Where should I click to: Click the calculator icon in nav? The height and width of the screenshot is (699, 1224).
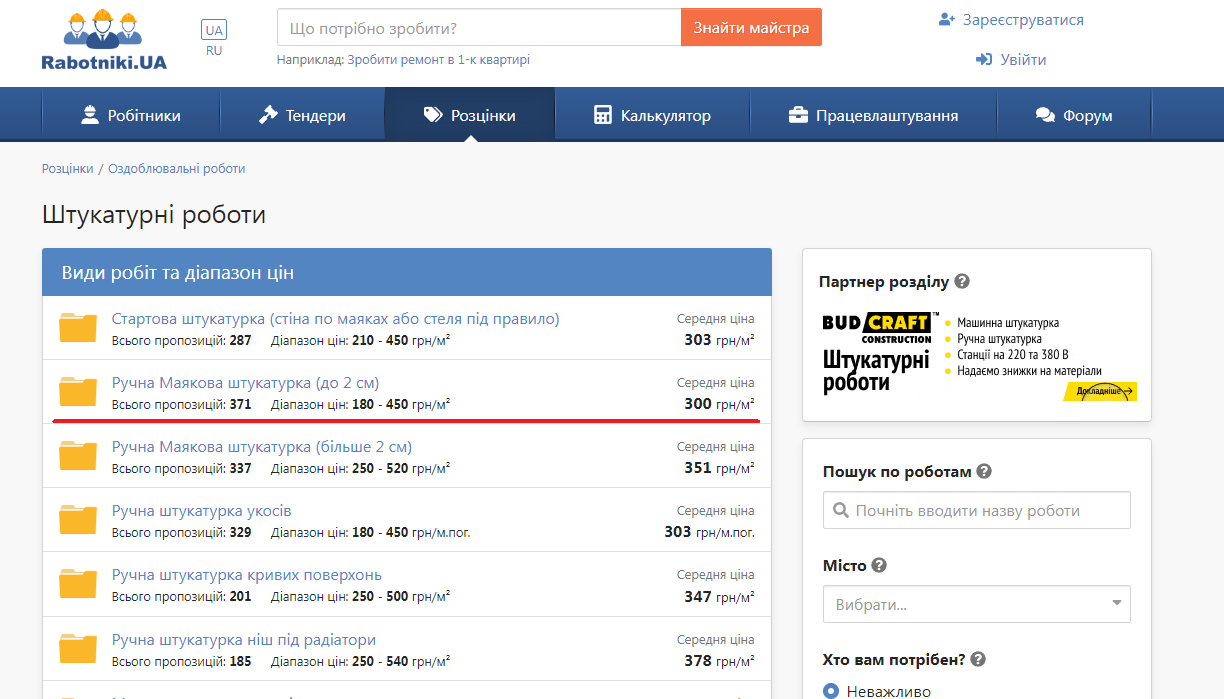[x=603, y=115]
